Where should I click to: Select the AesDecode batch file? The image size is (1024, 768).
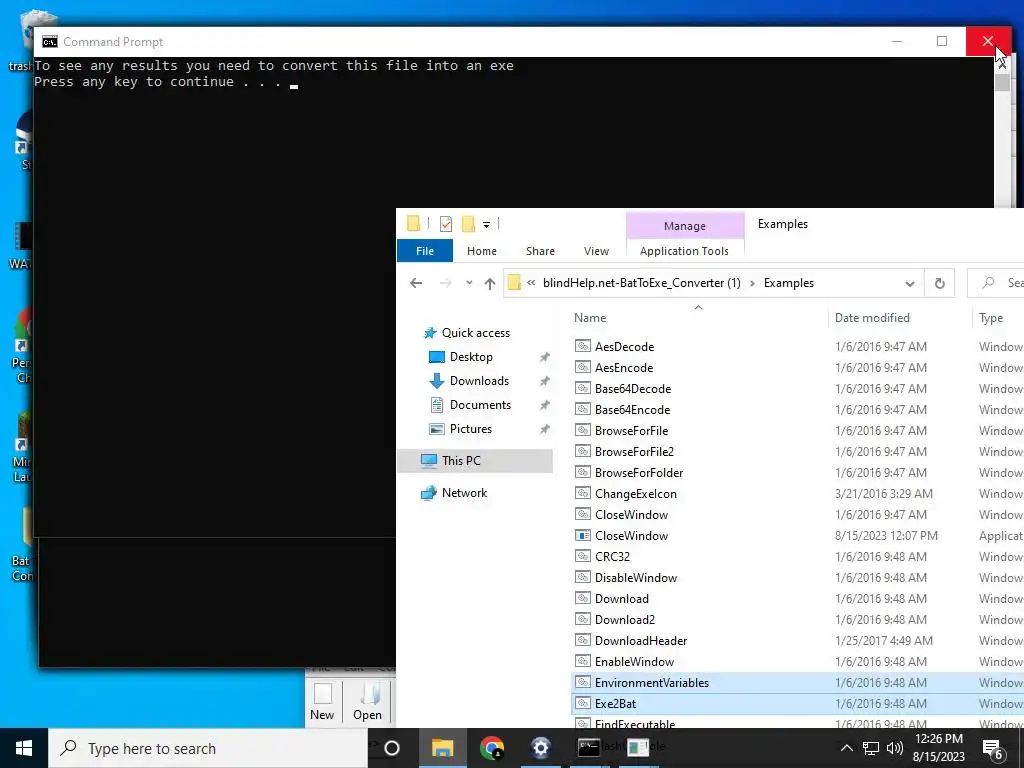point(624,347)
